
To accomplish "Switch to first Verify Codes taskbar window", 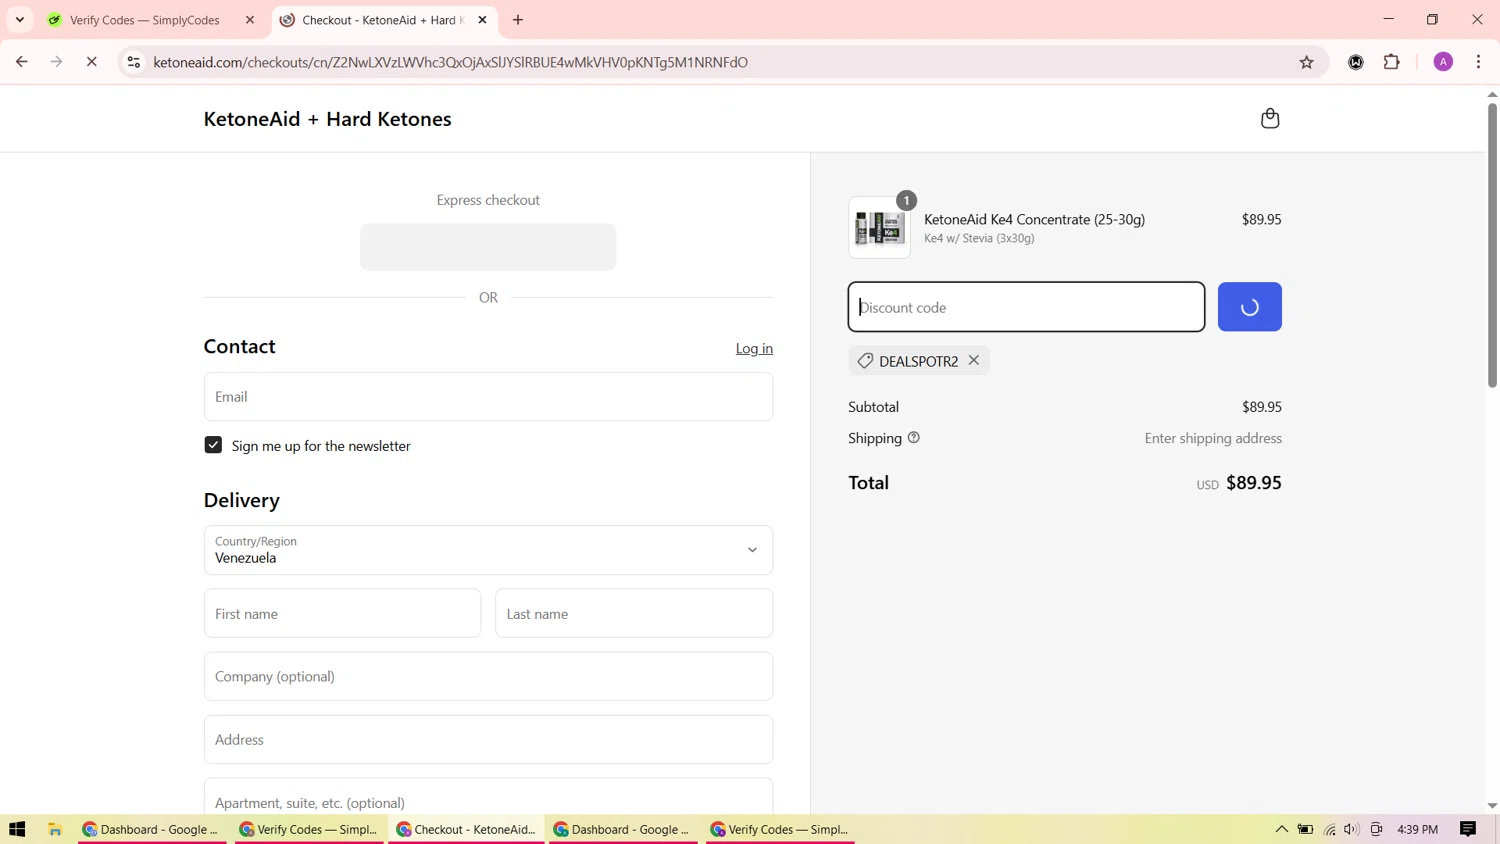I will [x=310, y=829].
